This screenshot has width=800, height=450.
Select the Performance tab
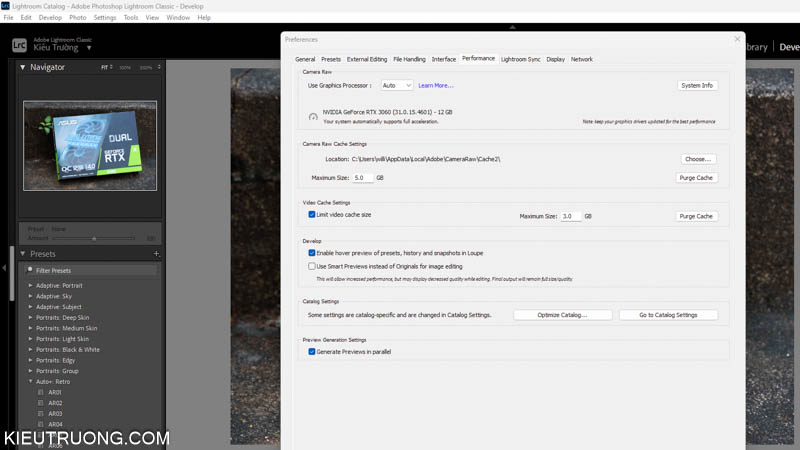pyautogui.click(x=478, y=59)
